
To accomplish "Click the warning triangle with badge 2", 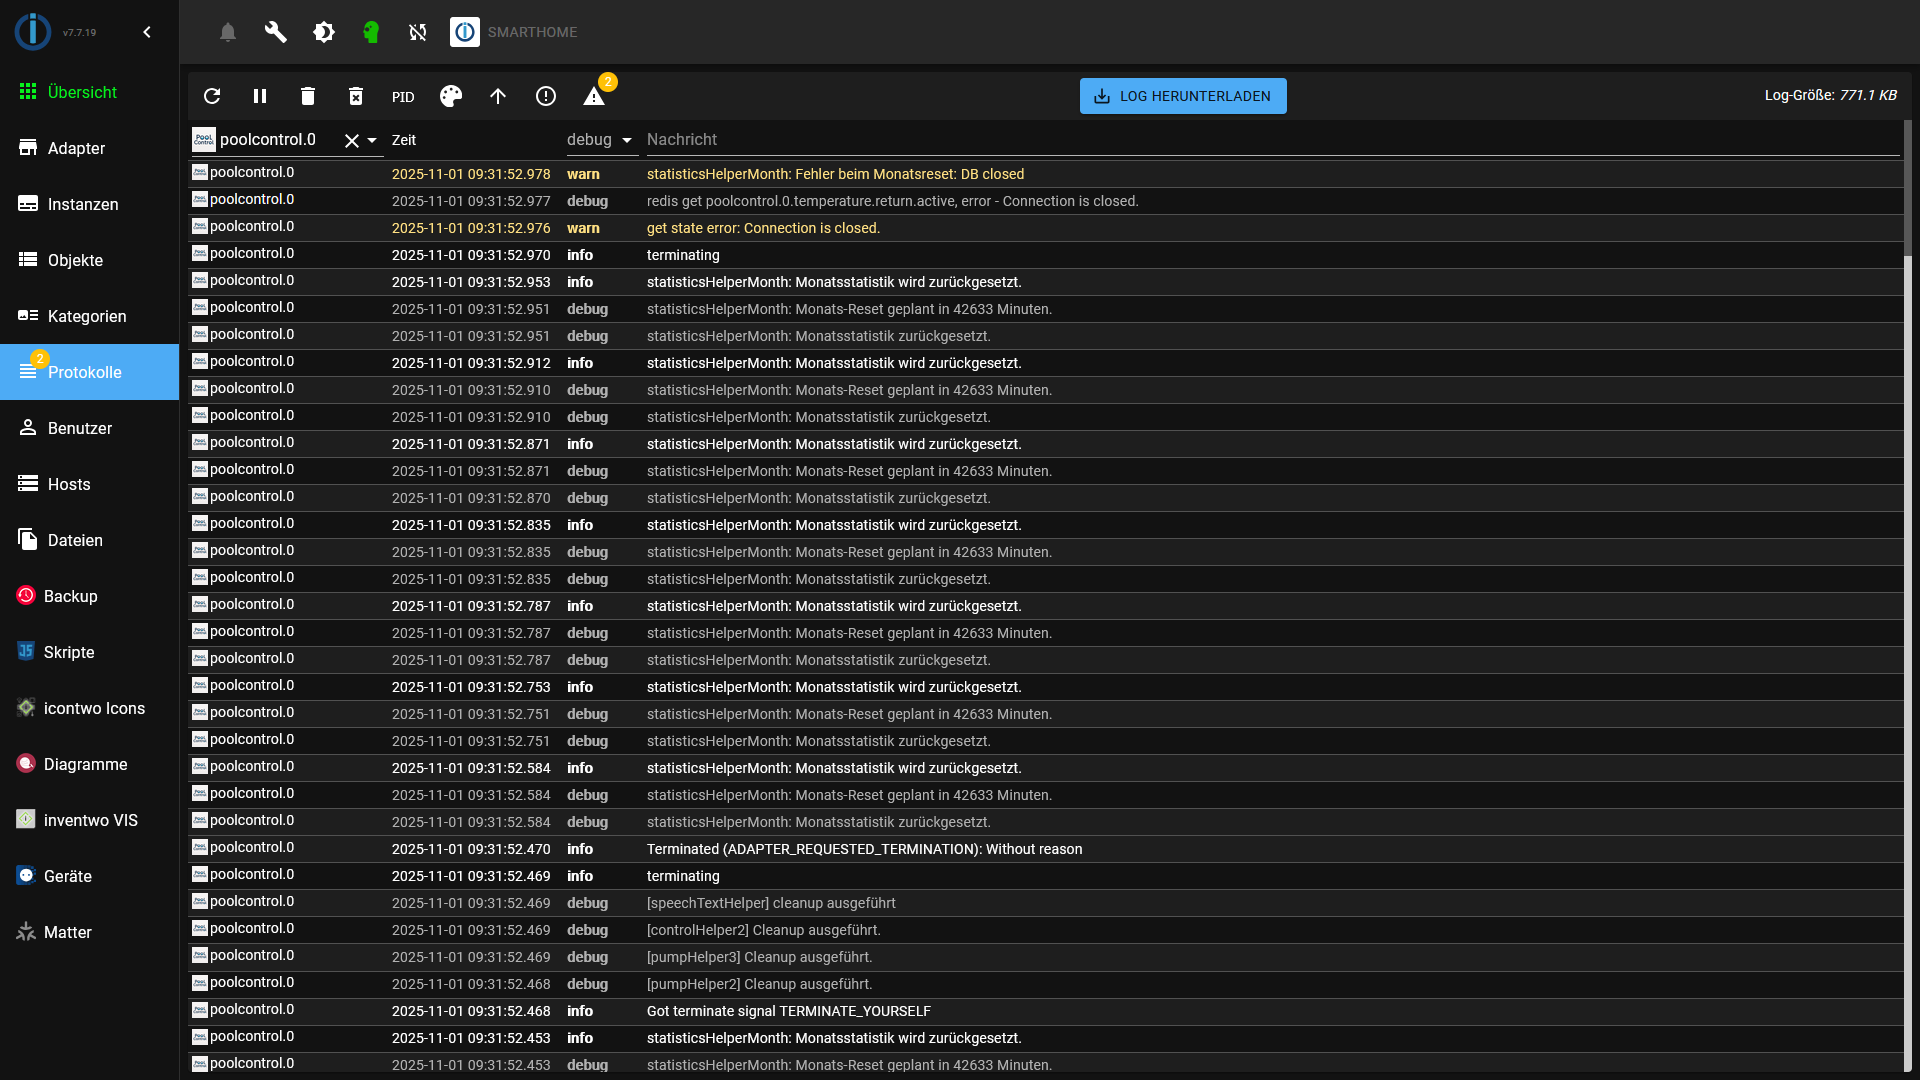I will click(x=595, y=96).
